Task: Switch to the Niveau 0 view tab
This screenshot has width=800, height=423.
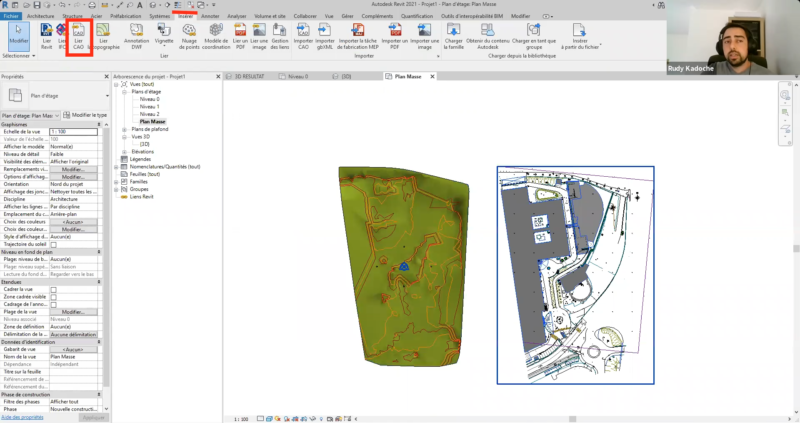Action: point(300,77)
